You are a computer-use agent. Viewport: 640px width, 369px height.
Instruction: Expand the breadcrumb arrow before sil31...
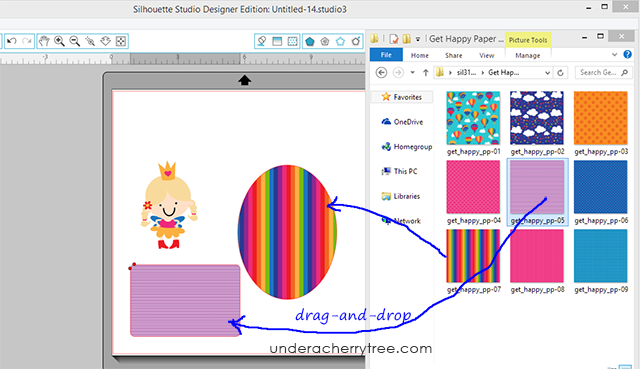click(x=450, y=73)
